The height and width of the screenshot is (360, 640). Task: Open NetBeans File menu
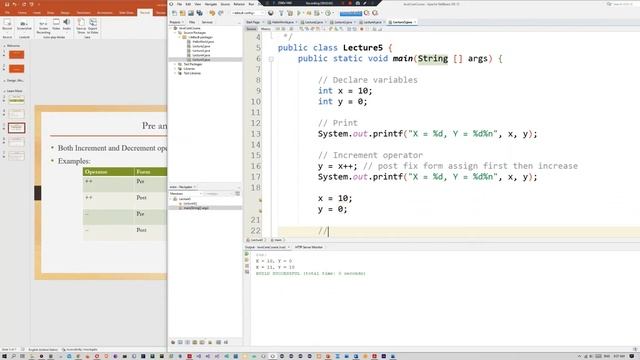[x=179, y=4]
